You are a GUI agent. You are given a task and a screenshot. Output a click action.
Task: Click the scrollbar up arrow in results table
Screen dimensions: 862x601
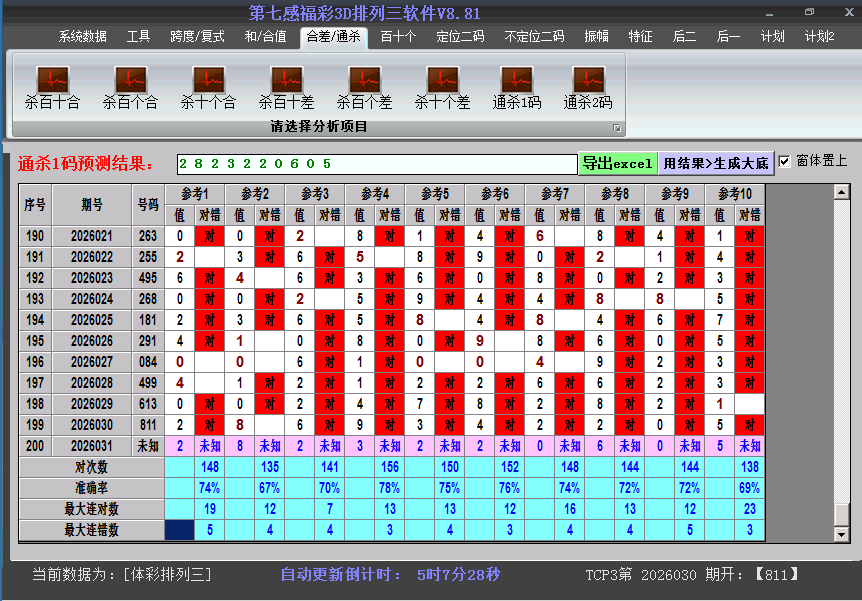click(x=842, y=191)
